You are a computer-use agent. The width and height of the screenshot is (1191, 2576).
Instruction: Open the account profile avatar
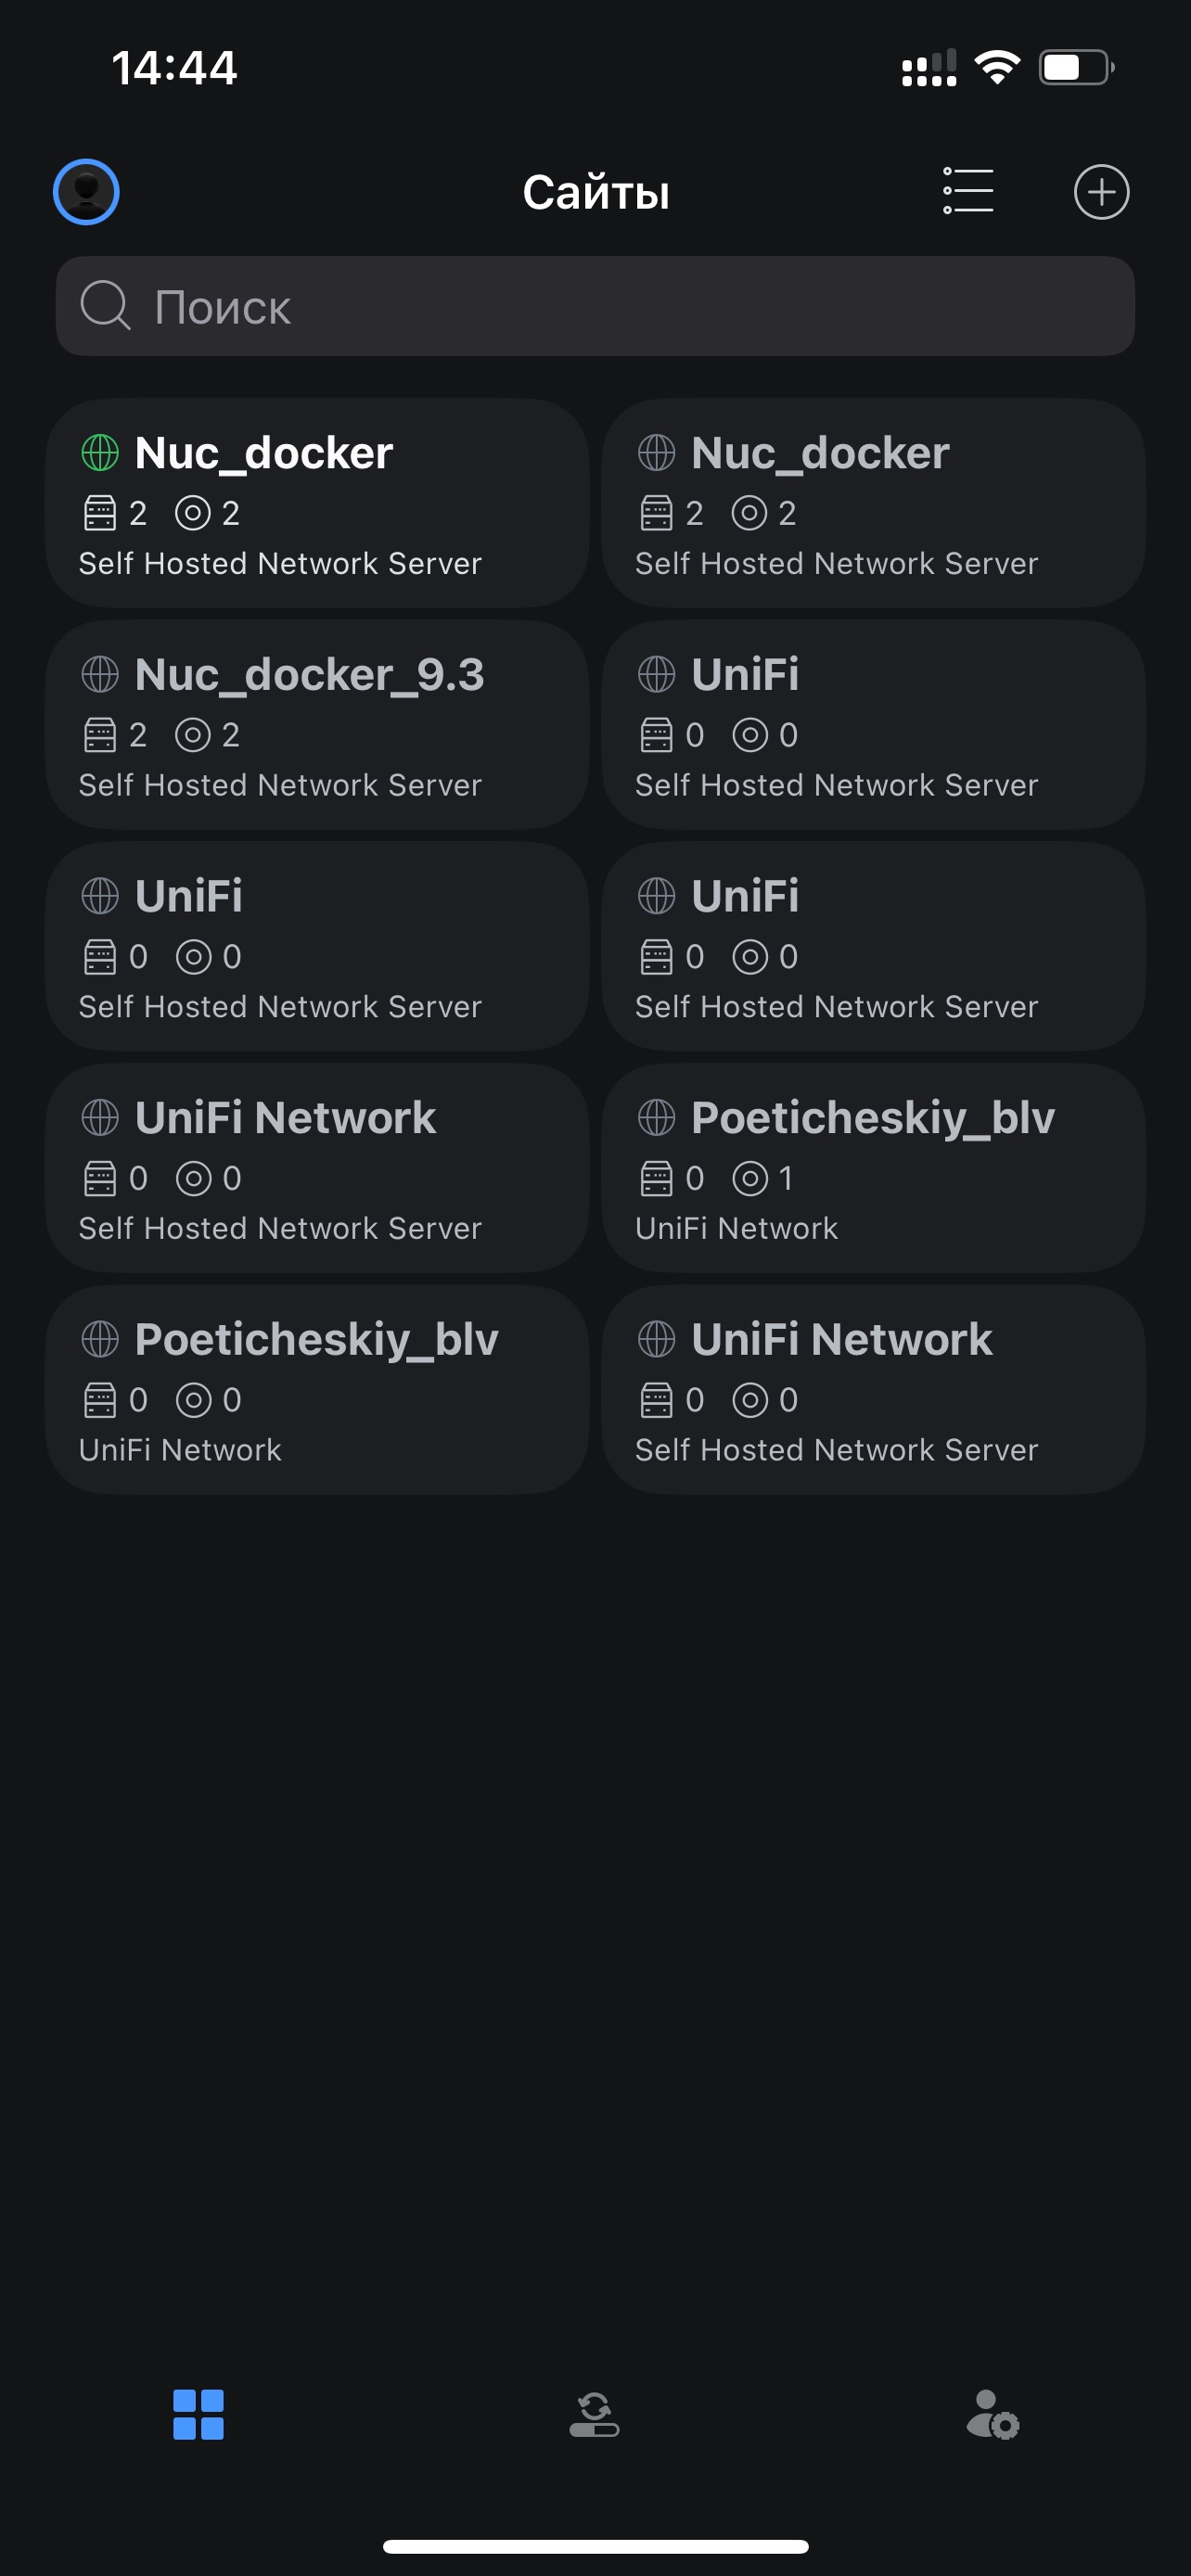click(x=86, y=192)
